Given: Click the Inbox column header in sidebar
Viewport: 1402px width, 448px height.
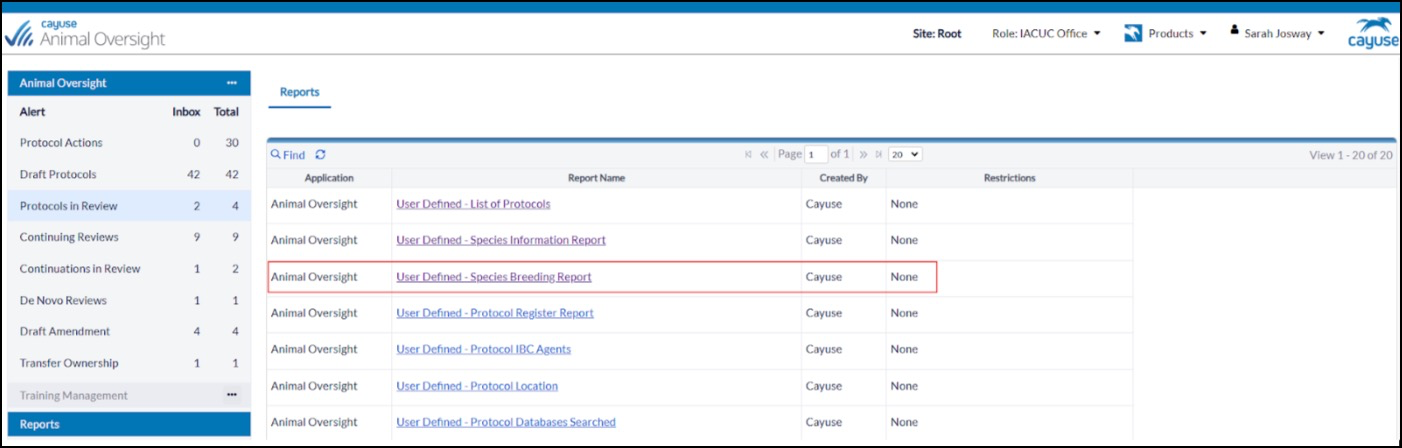Looking at the screenshot, I should pos(186,112).
